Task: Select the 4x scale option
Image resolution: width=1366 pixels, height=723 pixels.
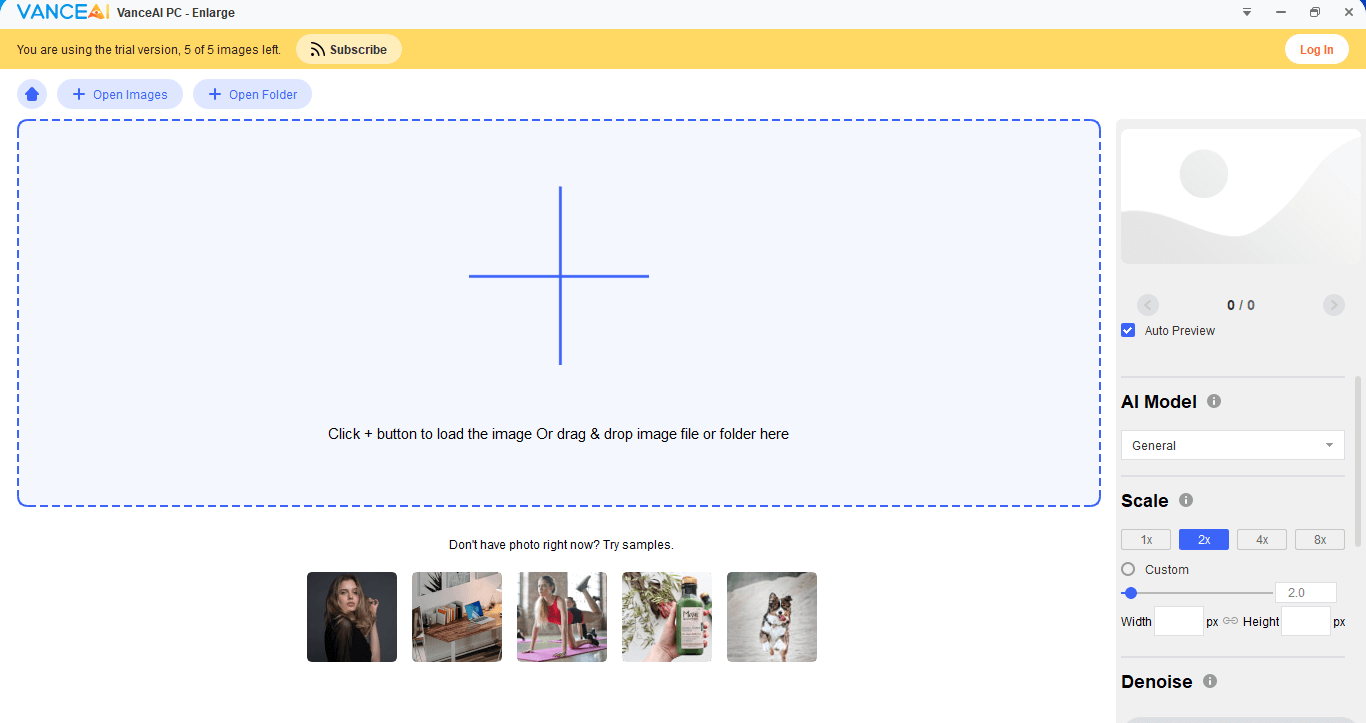Action: [x=1261, y=539]
